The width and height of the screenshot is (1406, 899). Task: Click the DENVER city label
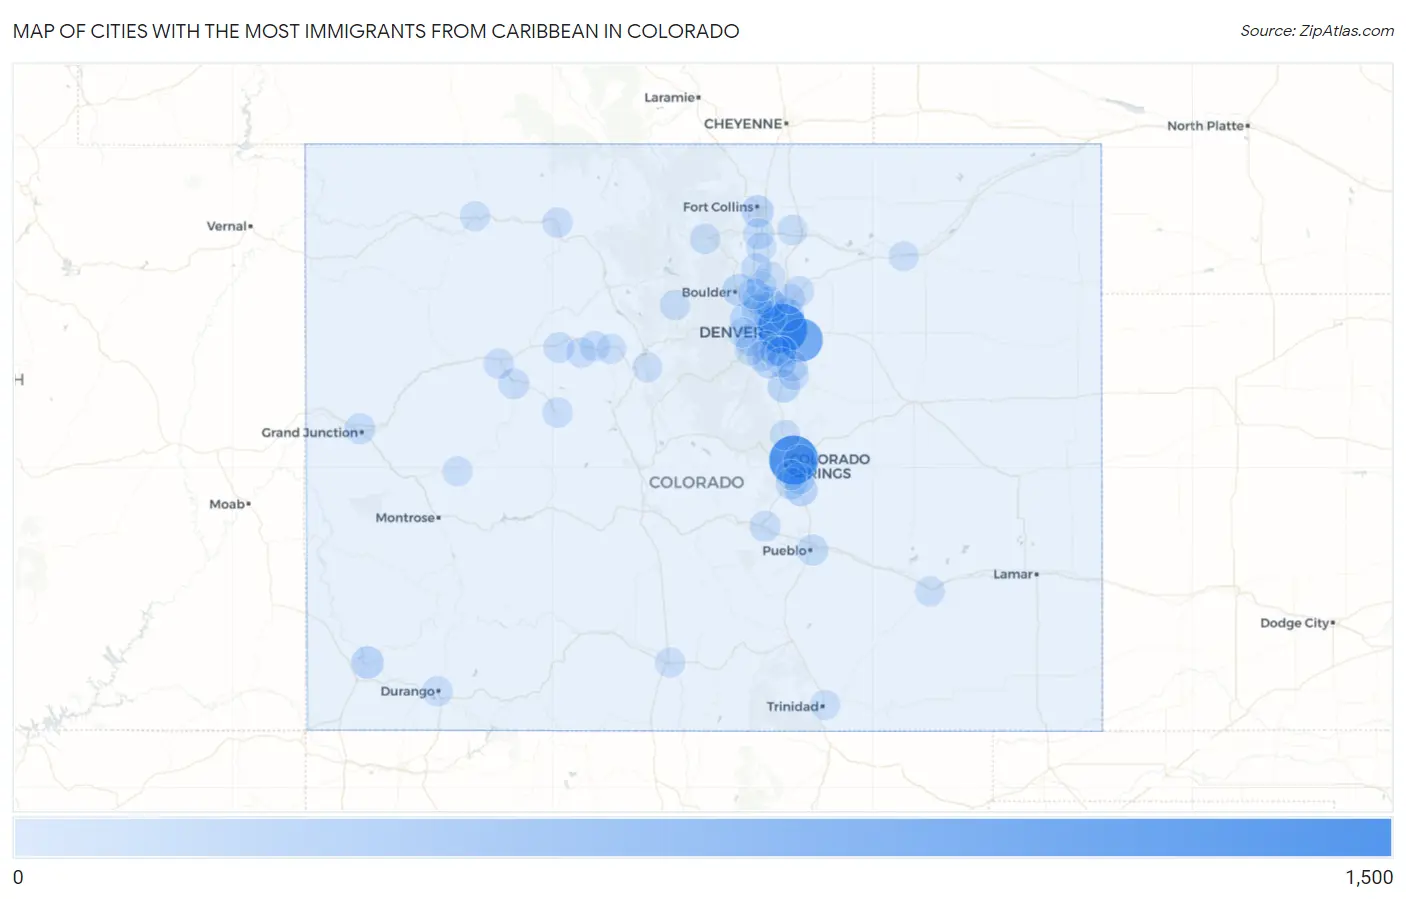(730, 332)
